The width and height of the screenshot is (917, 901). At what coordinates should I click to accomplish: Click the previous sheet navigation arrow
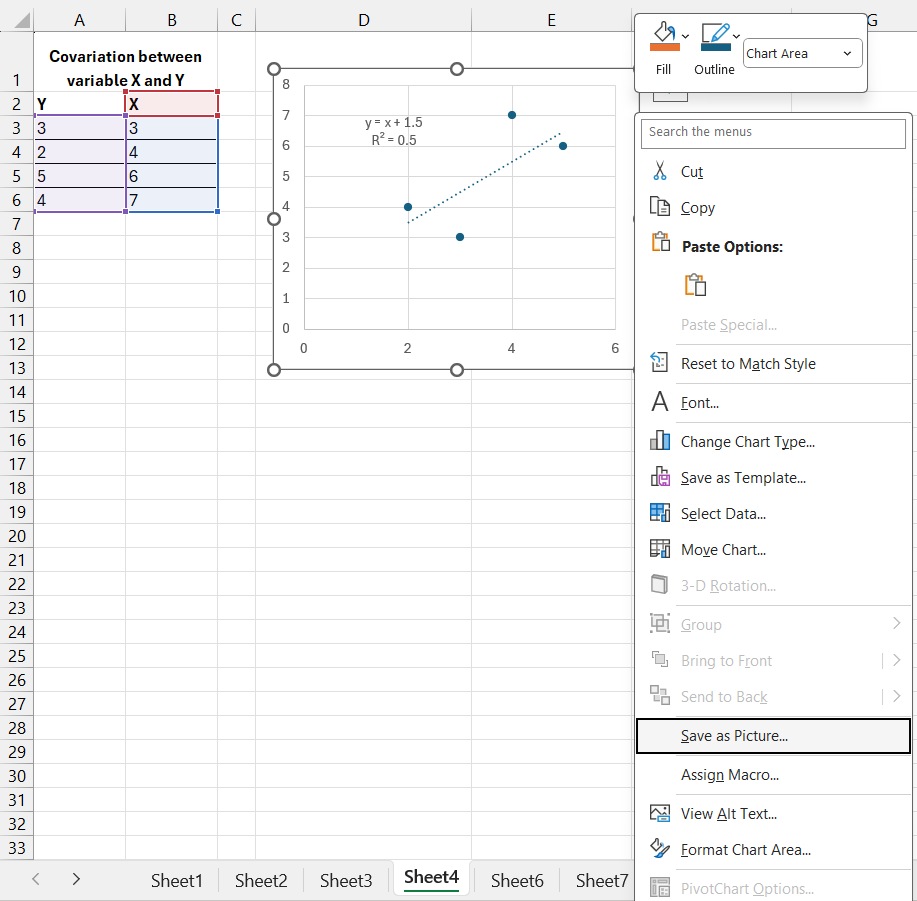36,878
